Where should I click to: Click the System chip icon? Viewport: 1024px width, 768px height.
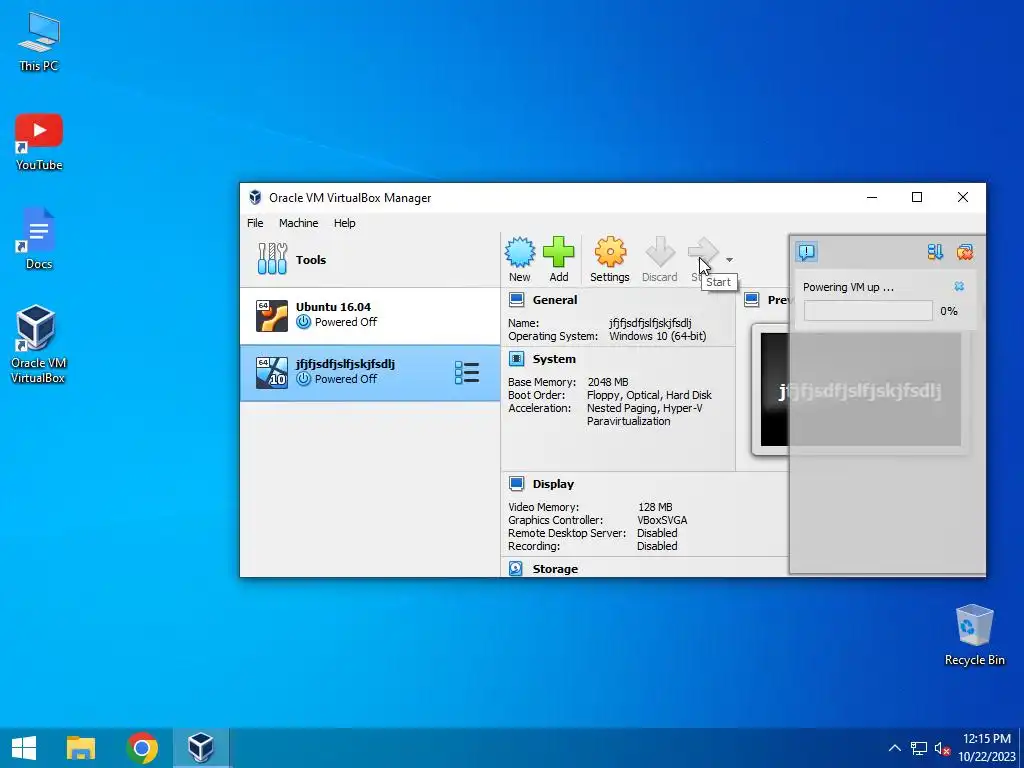(x=517, y=359)
